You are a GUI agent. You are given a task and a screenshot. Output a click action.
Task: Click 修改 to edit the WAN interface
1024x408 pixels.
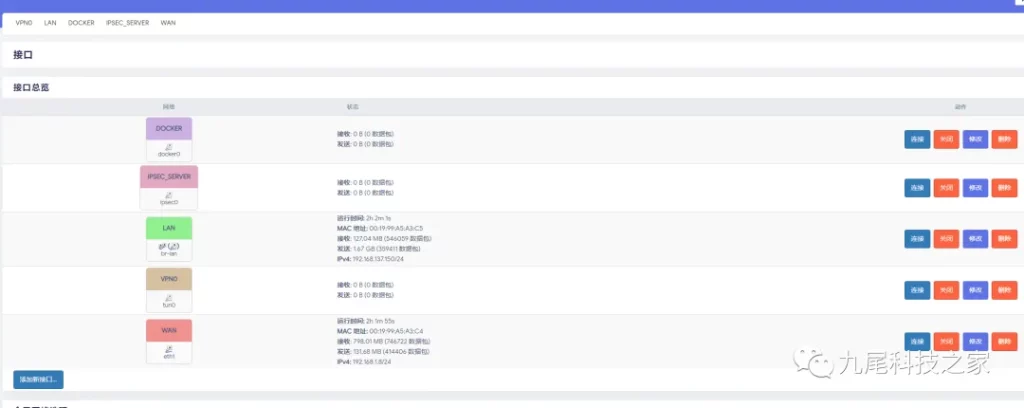coord(975,340)
